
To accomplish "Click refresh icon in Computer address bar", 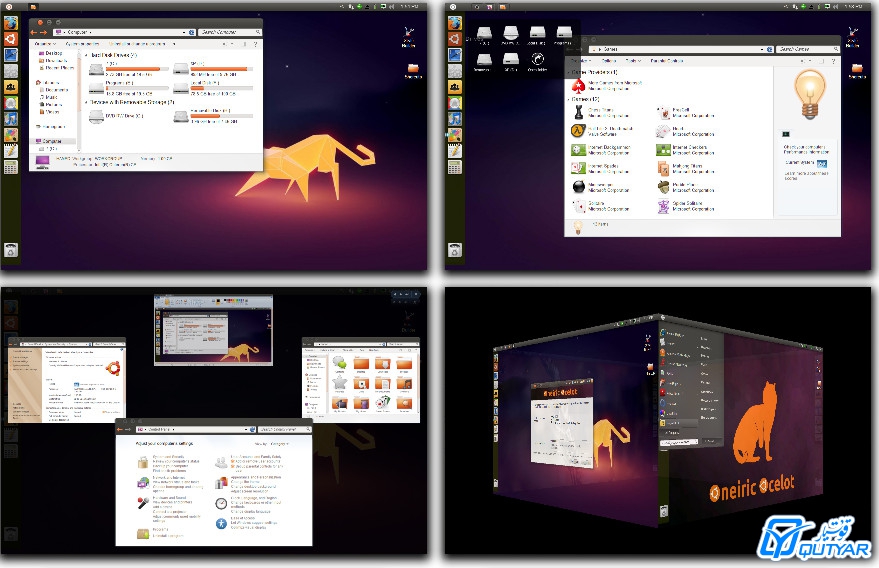I will click(192, 33).
